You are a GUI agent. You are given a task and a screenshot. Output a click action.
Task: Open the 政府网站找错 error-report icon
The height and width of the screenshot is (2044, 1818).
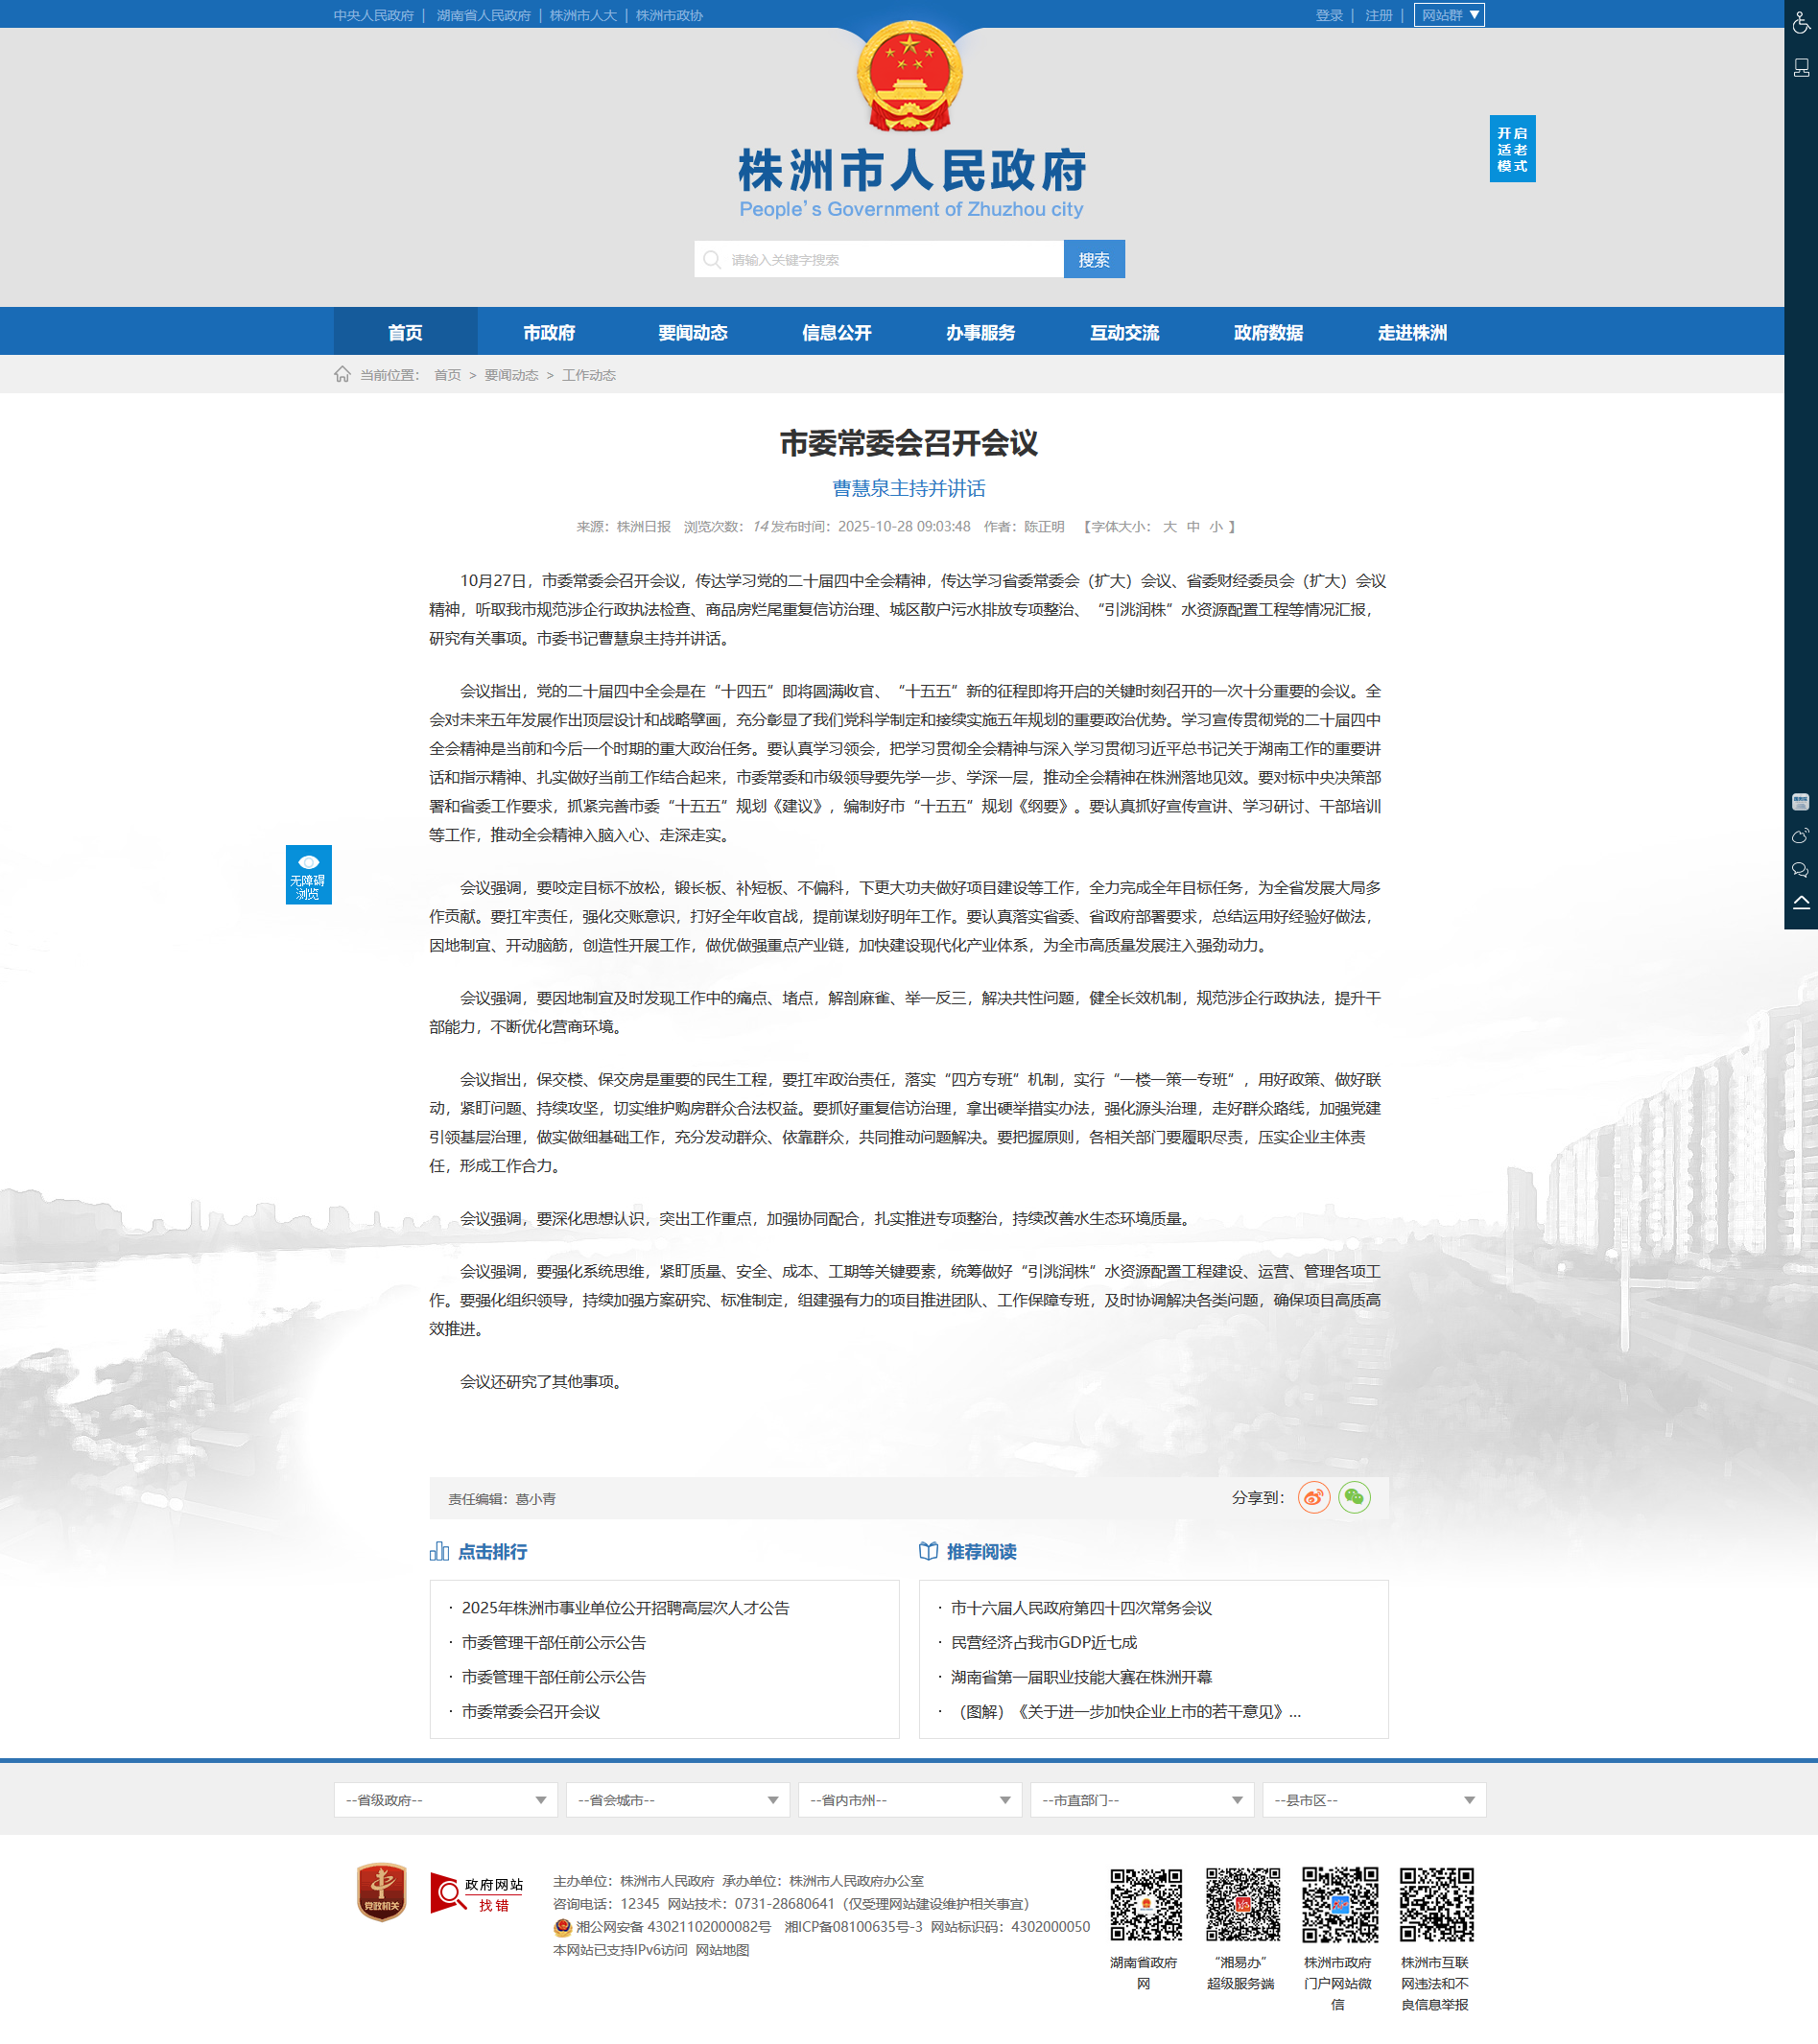476,1893
